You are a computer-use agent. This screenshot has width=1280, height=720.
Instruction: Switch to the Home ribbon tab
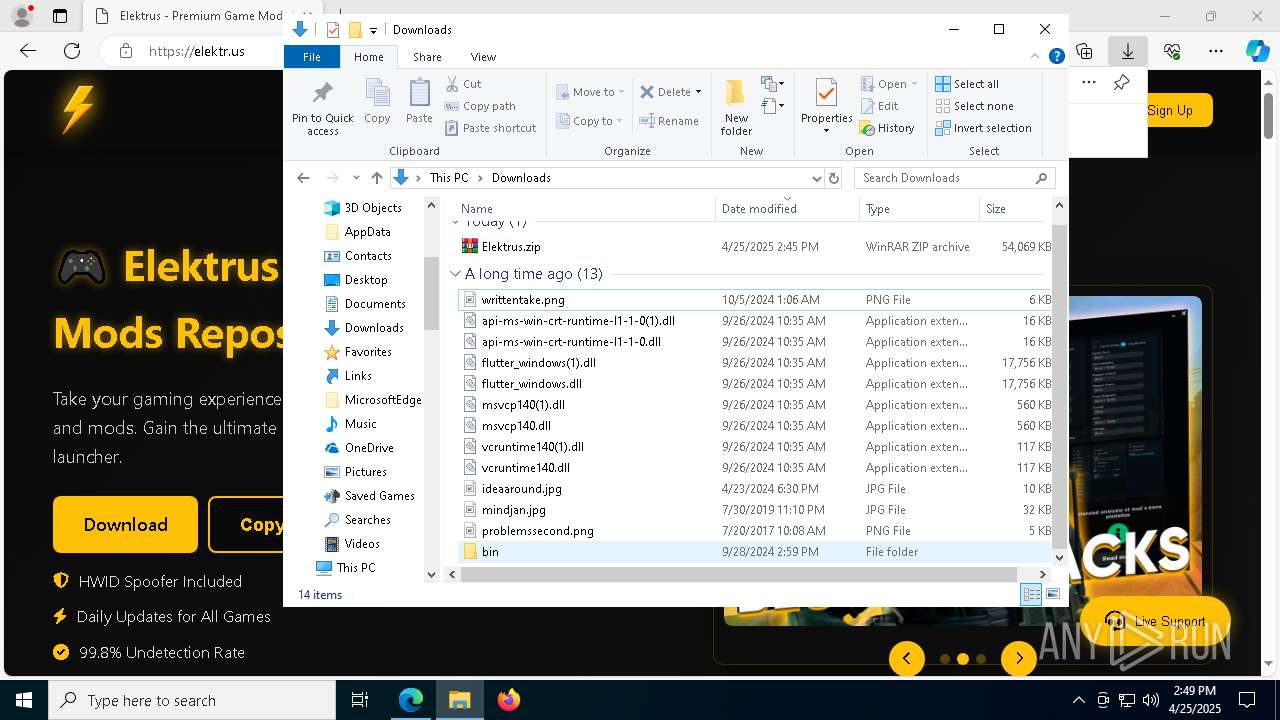point(369,57)
